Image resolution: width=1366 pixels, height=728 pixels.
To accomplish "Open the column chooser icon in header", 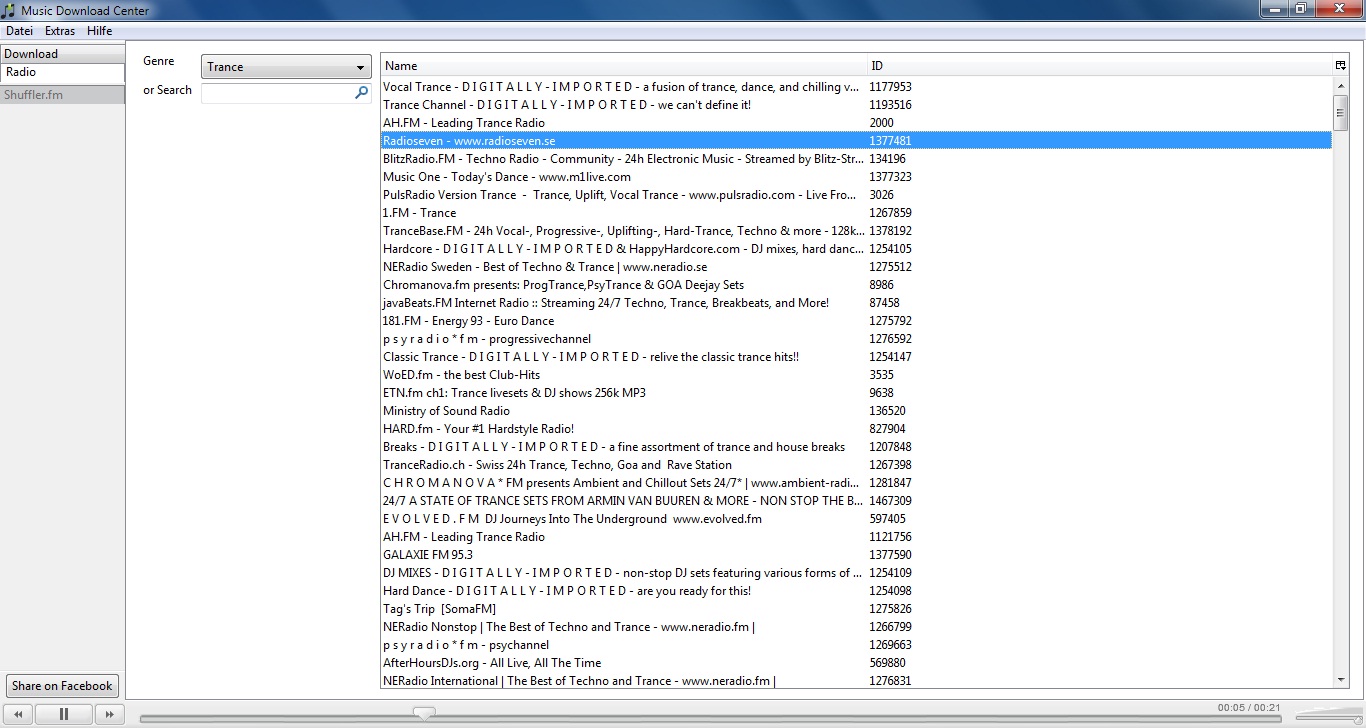I will pos(1341,65).
